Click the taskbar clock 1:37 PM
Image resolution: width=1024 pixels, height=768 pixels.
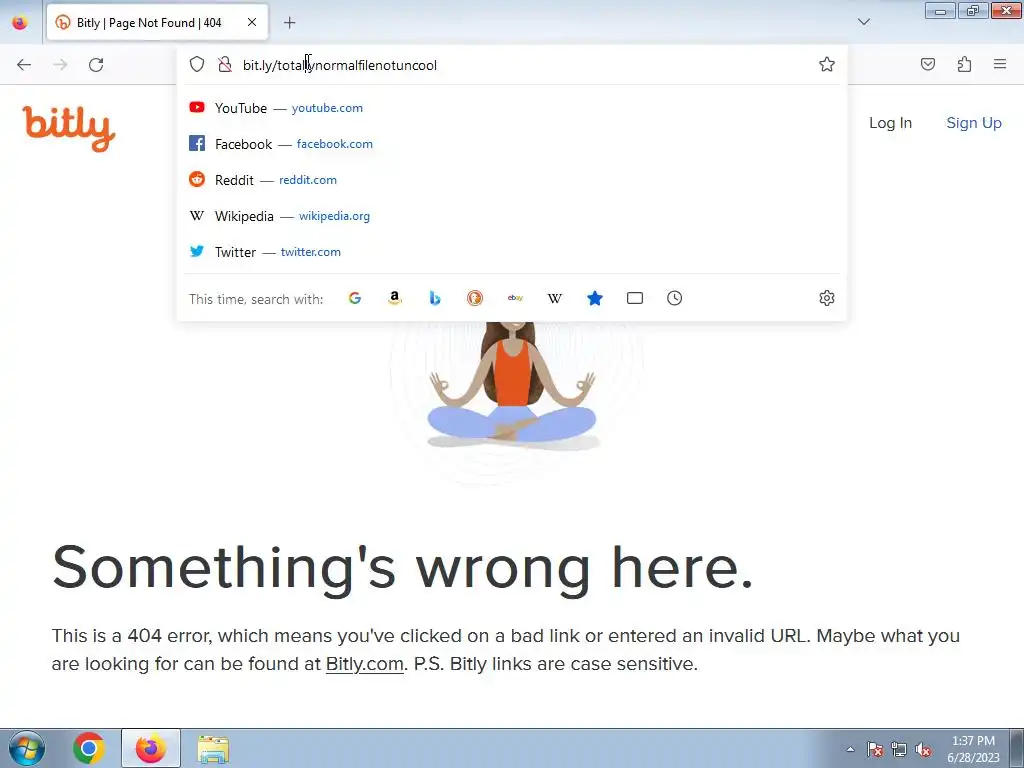973,749
